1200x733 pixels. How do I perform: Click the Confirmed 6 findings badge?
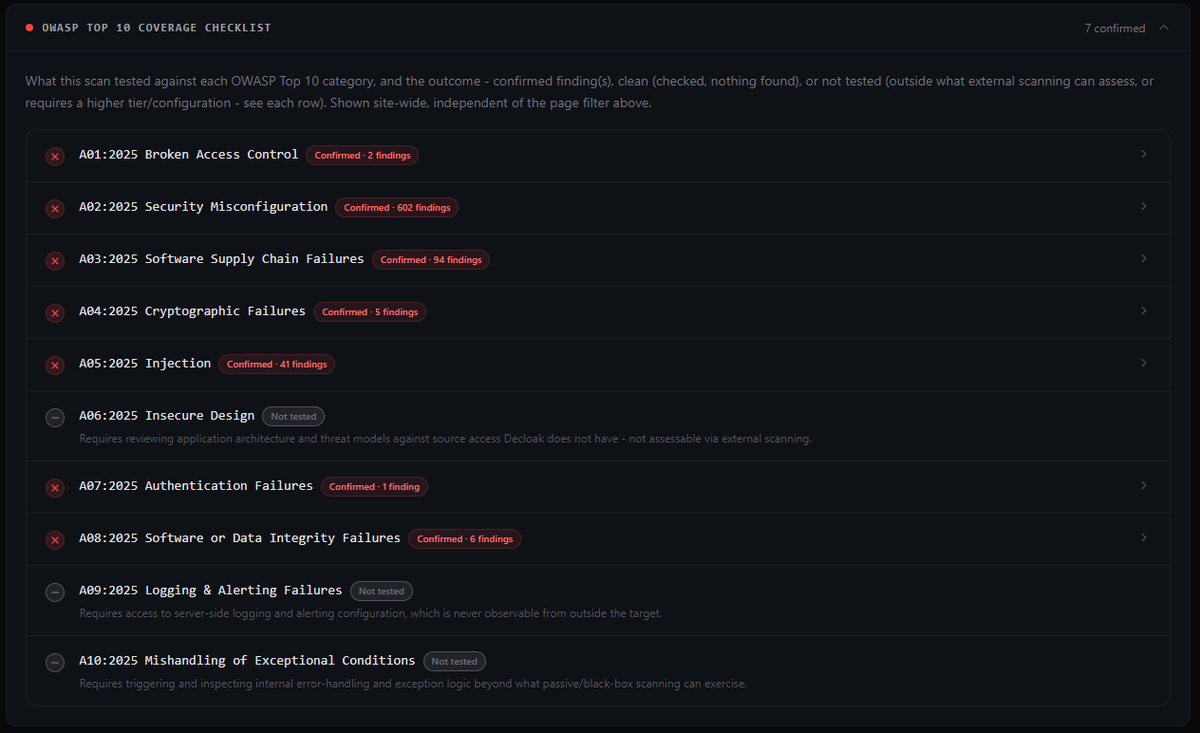[465, 539]
